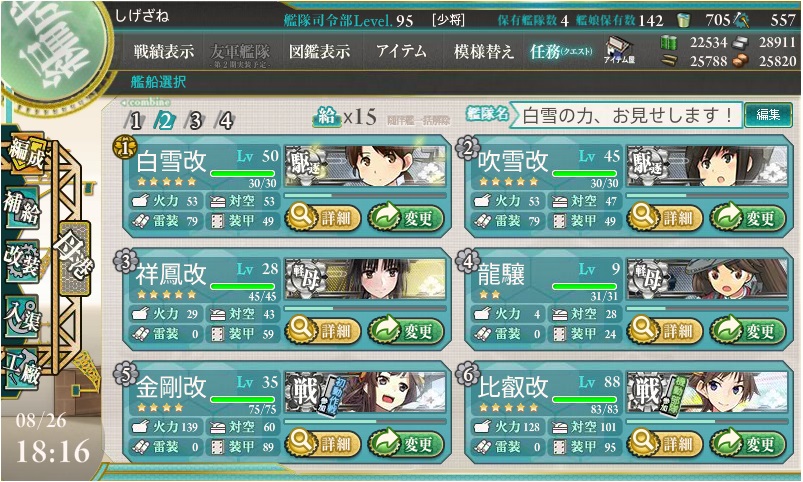Click 祥鳳改 green HP bar

tap(242, 286)
